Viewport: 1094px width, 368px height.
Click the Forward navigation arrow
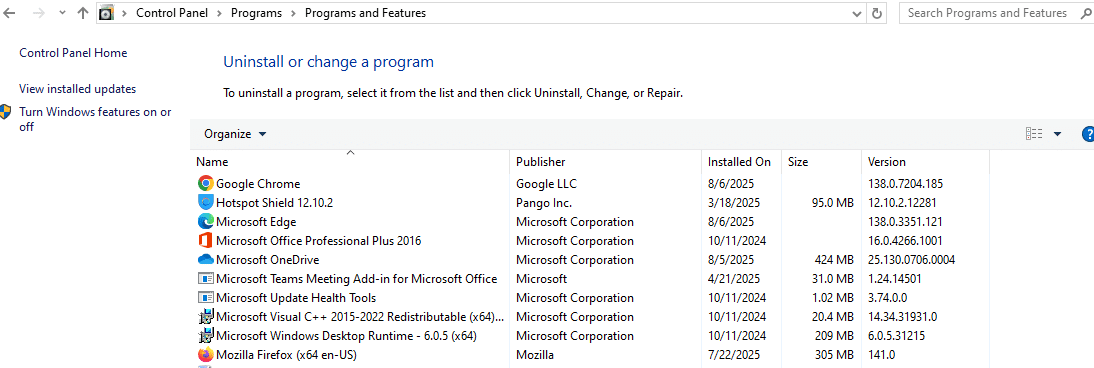coord(39,13)
